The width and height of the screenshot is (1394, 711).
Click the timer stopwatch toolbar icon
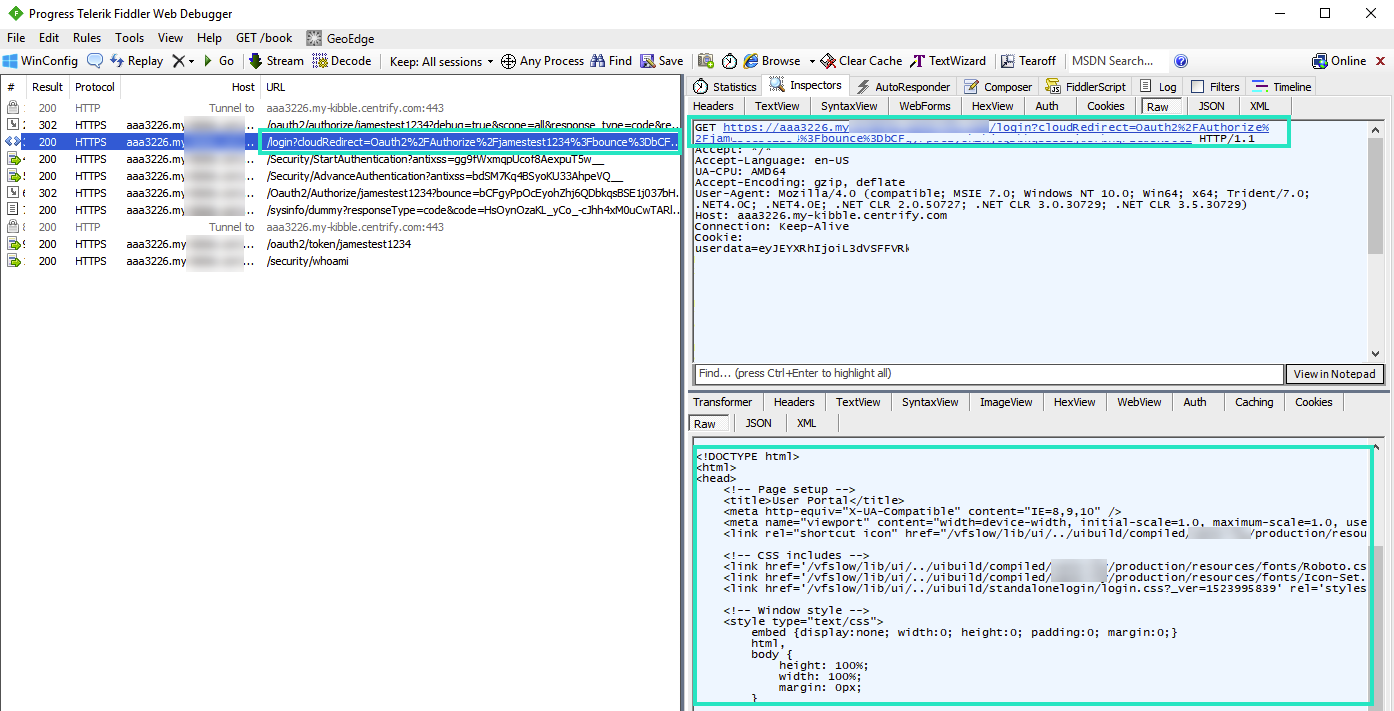(x=730, y=61)
